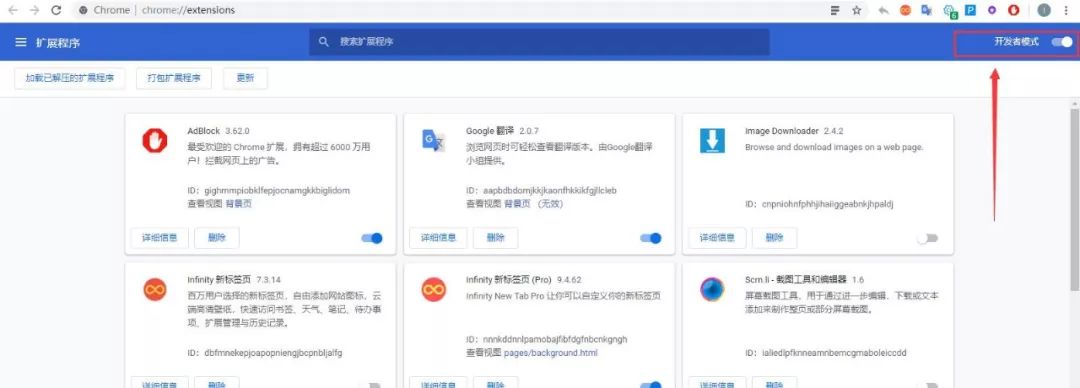Click the Image Downloader 2.4.2 title
Image resolution: width=1080 pixels, height=388 pixels.
tap(794, 130)
